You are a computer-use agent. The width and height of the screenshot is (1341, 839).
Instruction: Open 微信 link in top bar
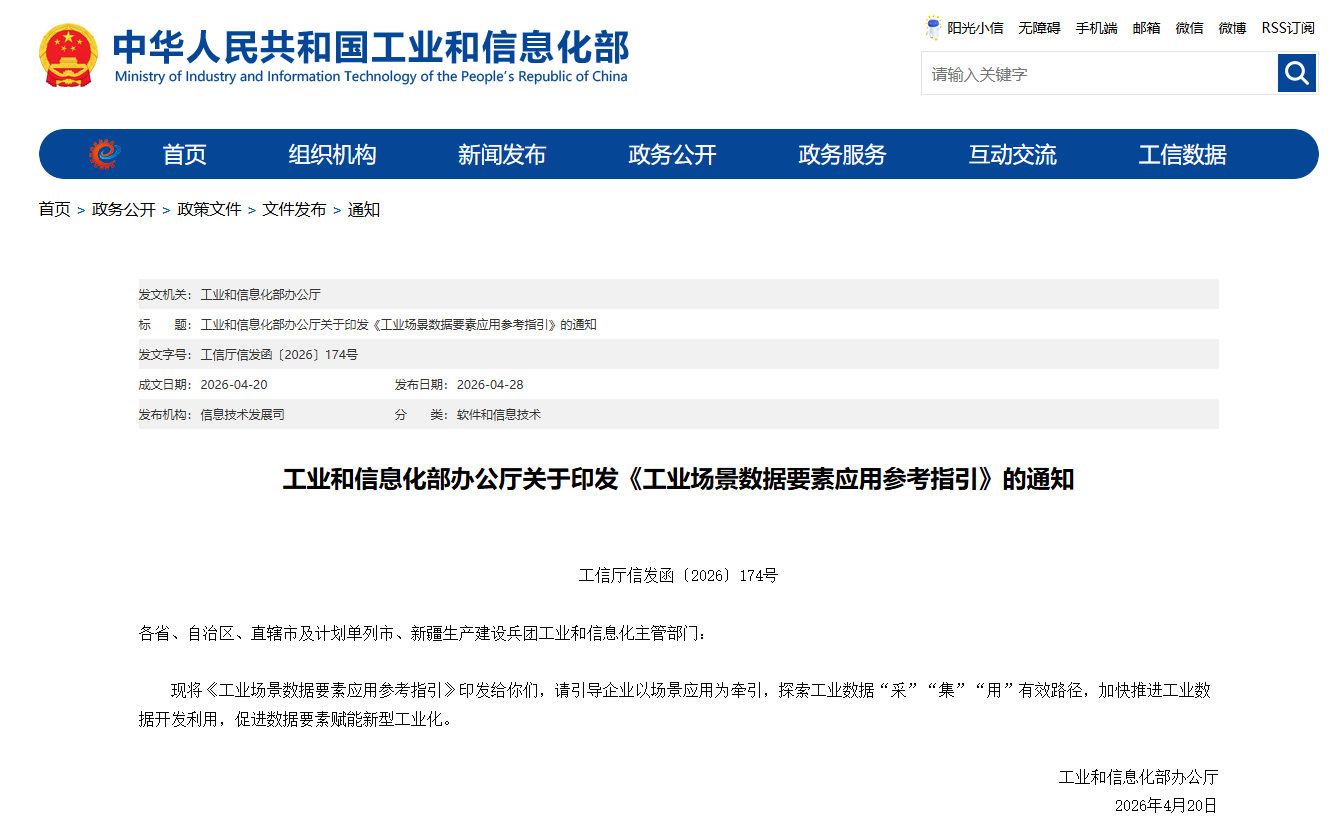point(1189,28)
